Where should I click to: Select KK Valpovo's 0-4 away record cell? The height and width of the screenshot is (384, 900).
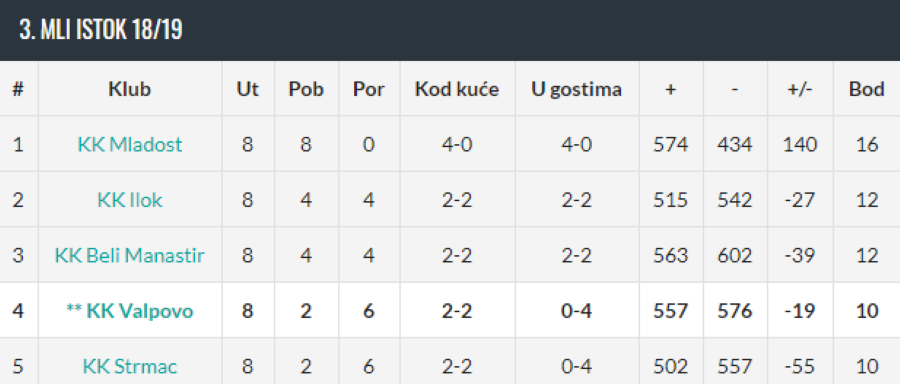[x=576, y=311]
